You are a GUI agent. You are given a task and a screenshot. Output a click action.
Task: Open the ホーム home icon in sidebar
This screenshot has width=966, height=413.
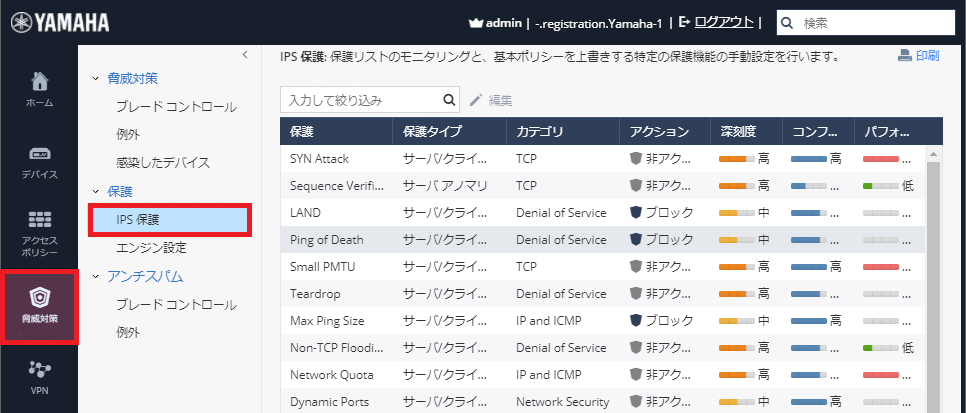pos(39,82)
